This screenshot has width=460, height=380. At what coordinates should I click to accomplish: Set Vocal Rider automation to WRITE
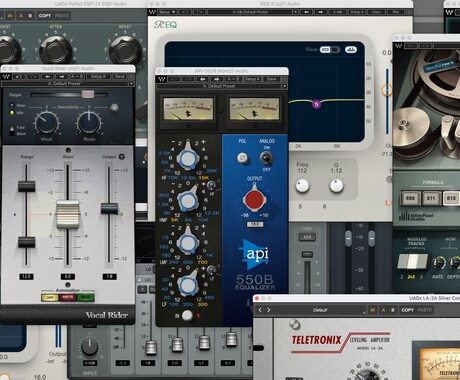point(68,298)
